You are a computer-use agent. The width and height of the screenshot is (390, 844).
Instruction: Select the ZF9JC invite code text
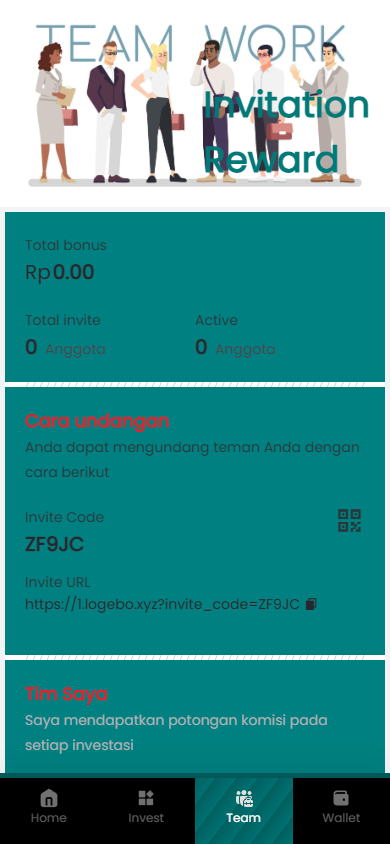point(54,545)
